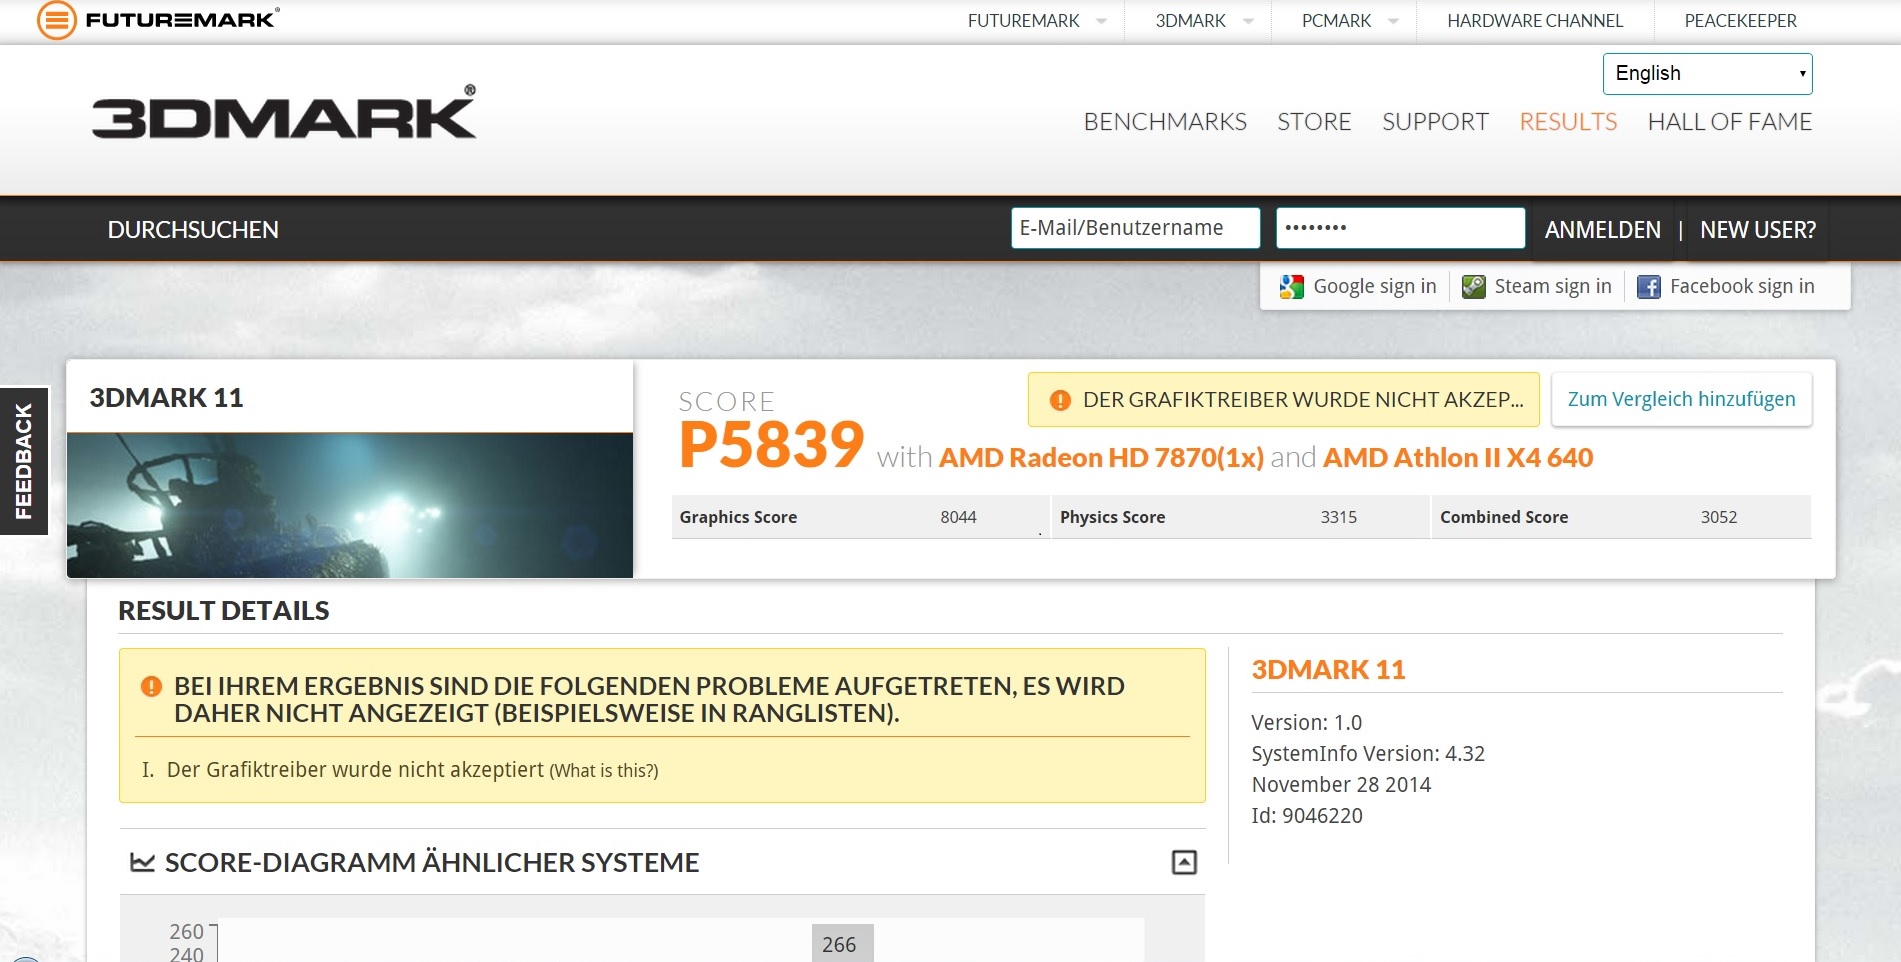Focus the password input field
1901x962 pixels.
1400,228
